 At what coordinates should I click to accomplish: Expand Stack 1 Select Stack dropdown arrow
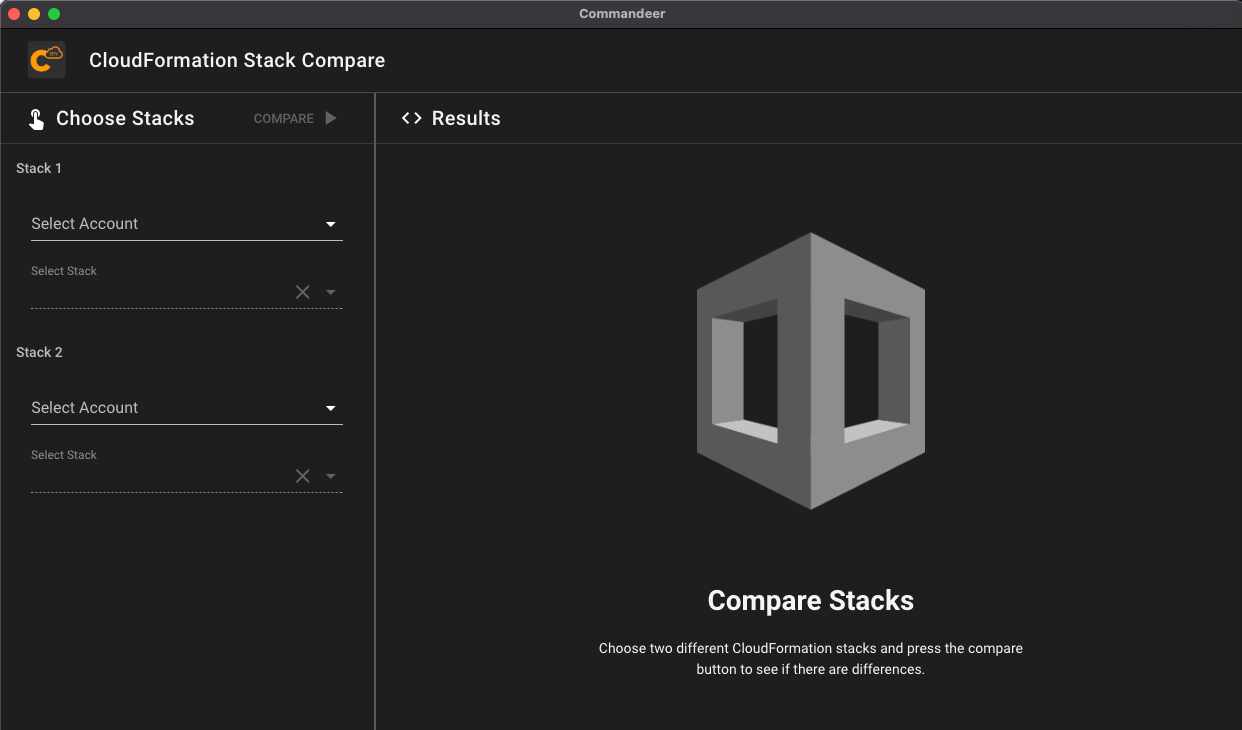(331, 292)
